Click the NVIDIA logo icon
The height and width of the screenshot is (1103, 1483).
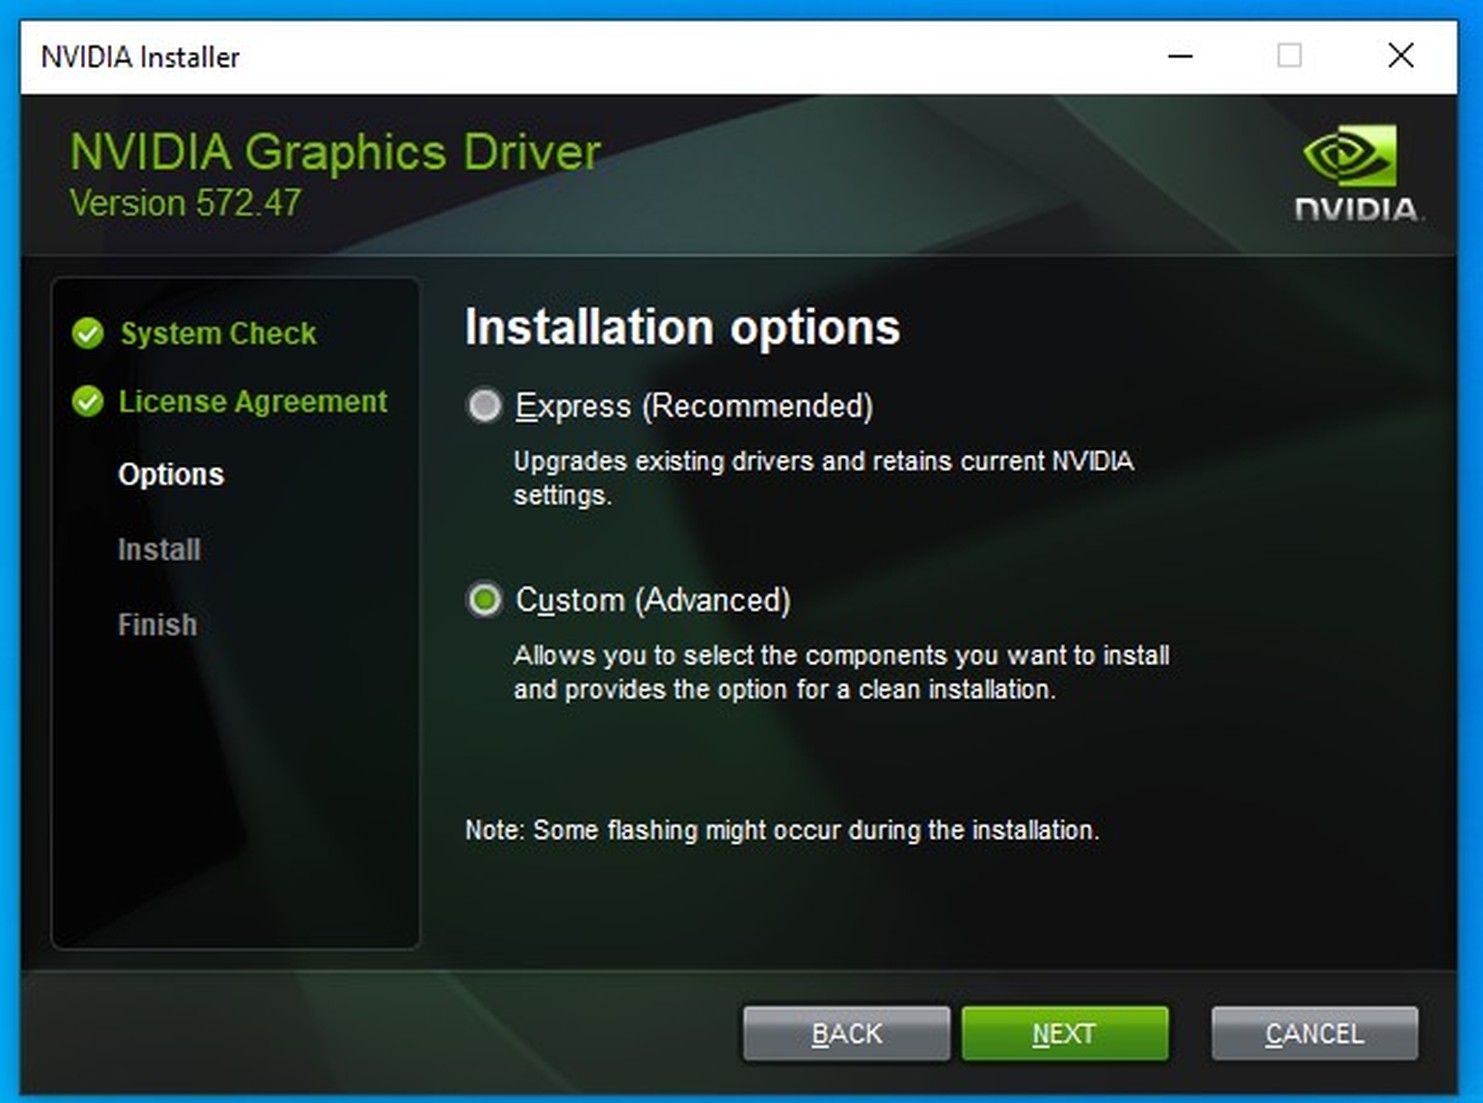click(x=1358, y=172)
